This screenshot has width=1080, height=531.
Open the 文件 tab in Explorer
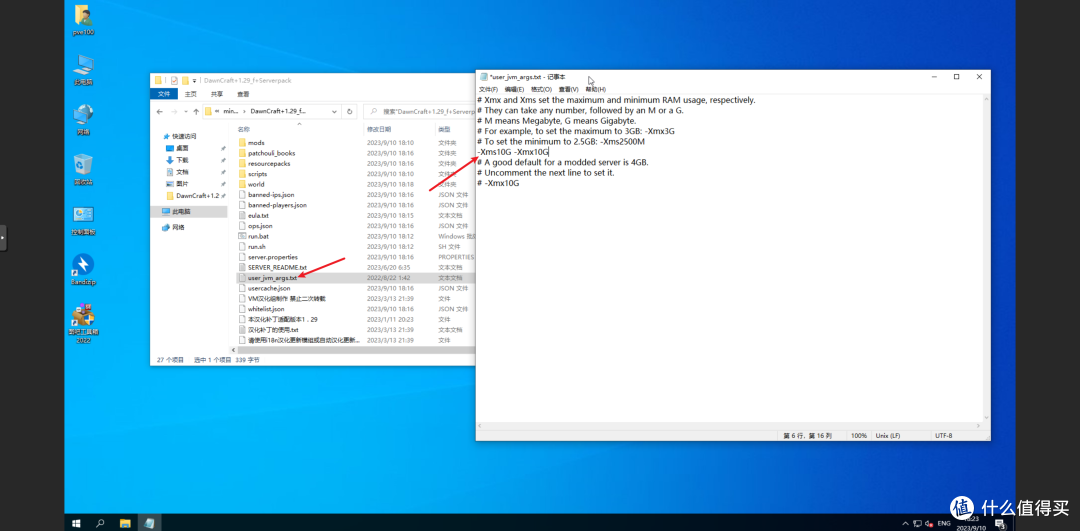point(164,94)
